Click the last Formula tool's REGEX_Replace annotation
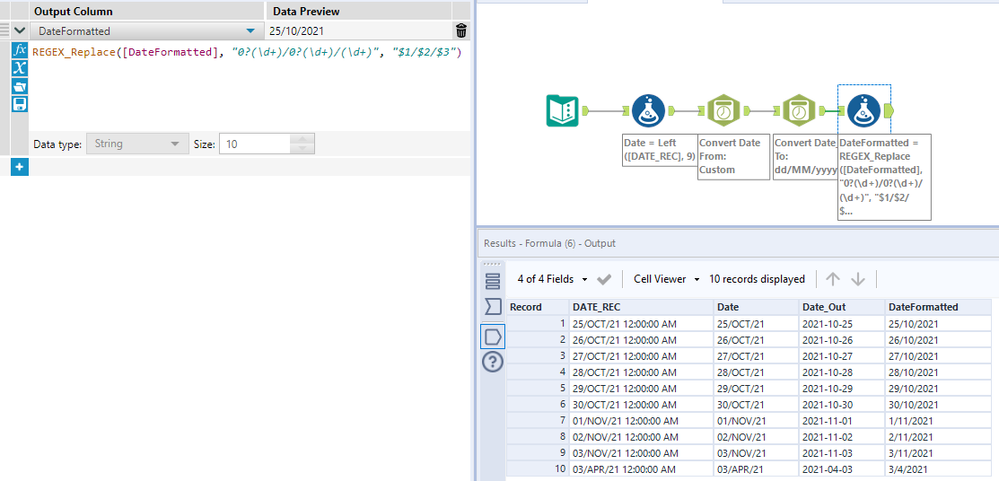 (884, 176)
